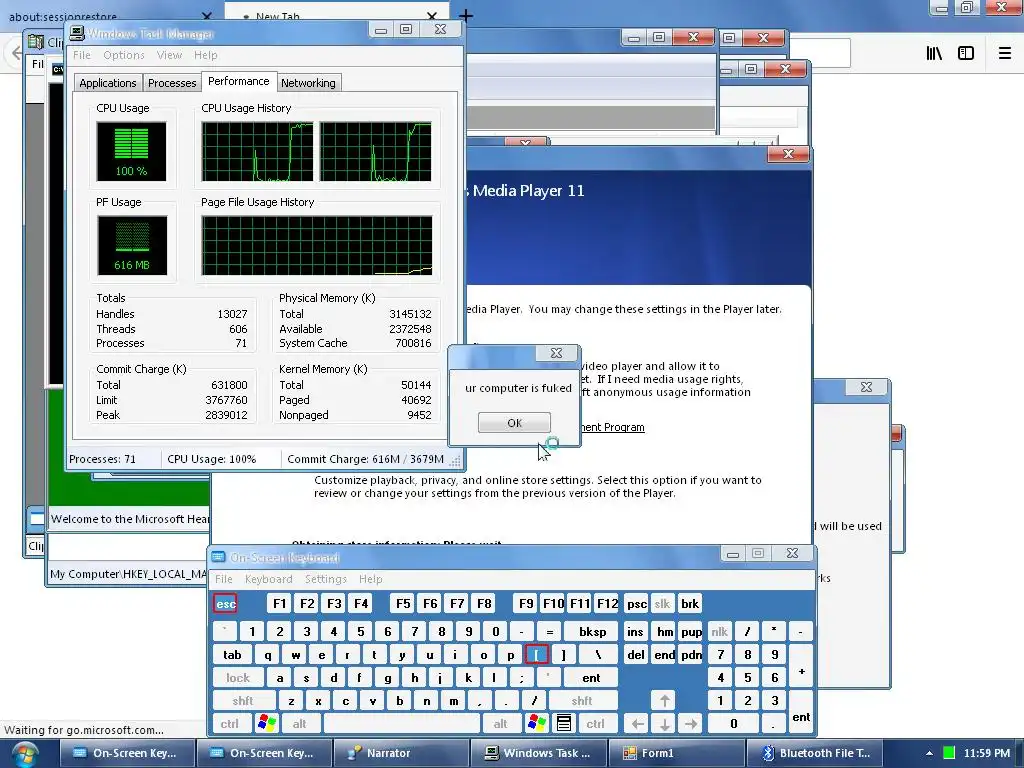Viewport: 1024px width, 768px height.
Task: Tap the numpad 0 key
Action: tap(733, 724)
